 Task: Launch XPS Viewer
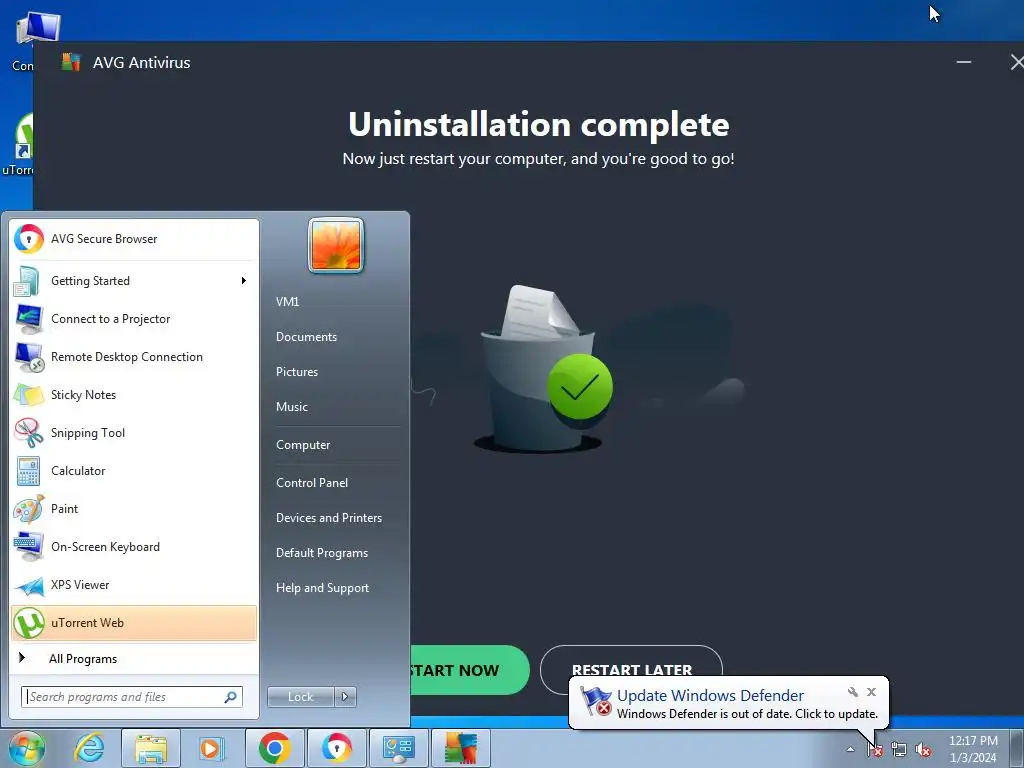[134, 584]
